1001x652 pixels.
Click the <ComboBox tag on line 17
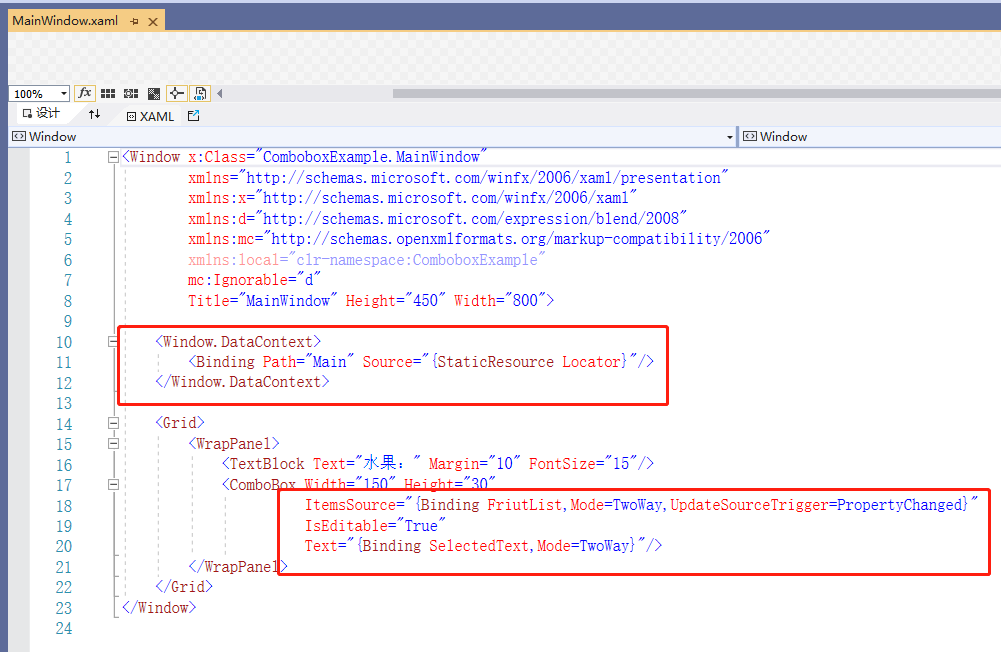click(x=259, y=485)
